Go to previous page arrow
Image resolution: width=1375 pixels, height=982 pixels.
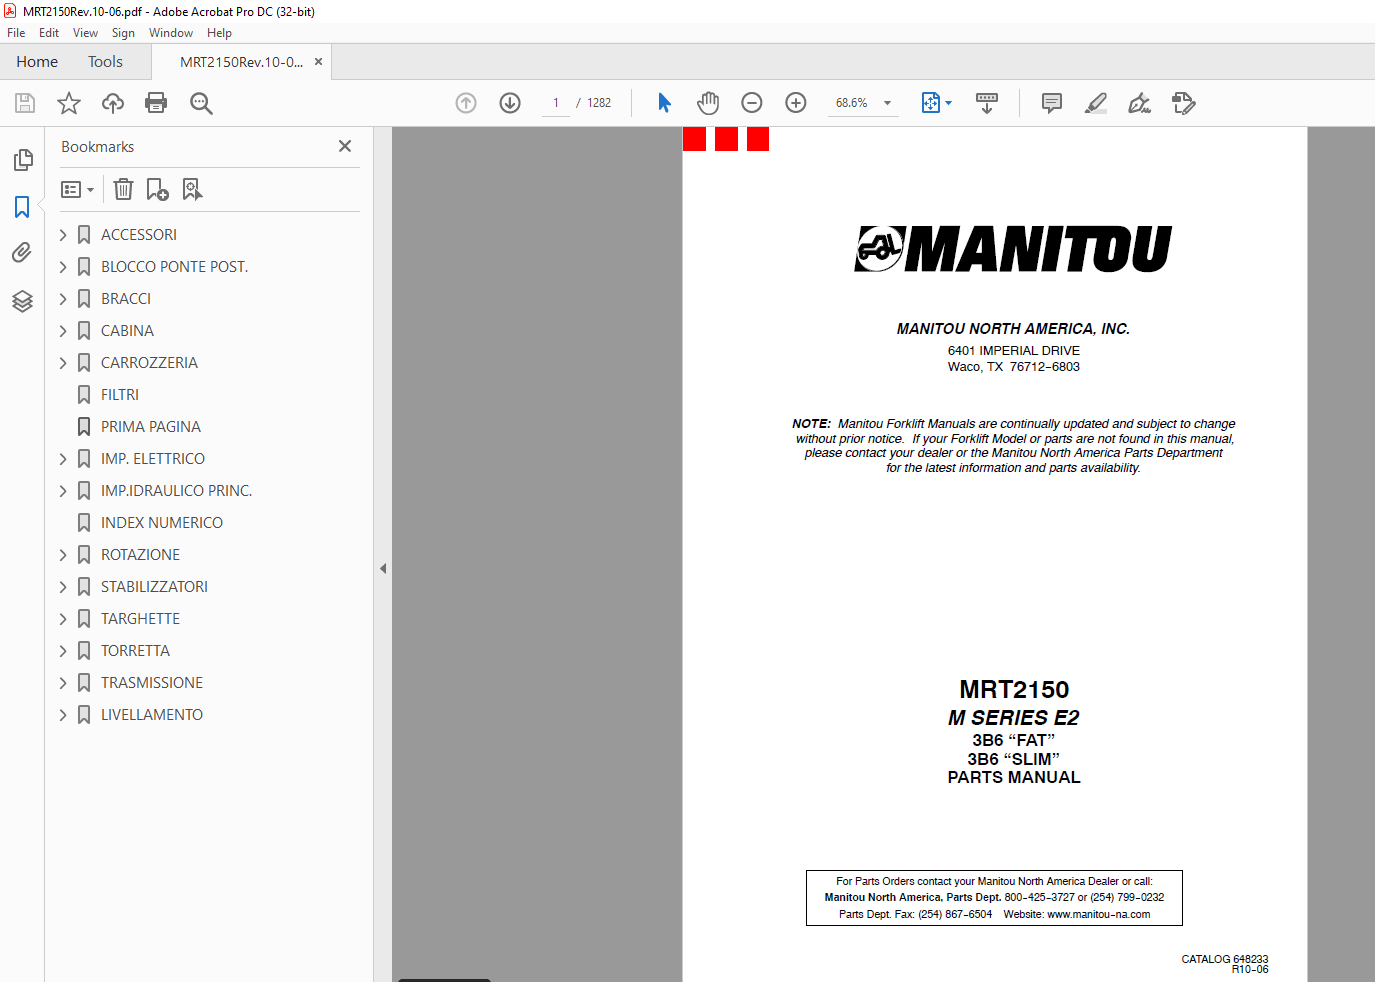[x=466, y=103]
